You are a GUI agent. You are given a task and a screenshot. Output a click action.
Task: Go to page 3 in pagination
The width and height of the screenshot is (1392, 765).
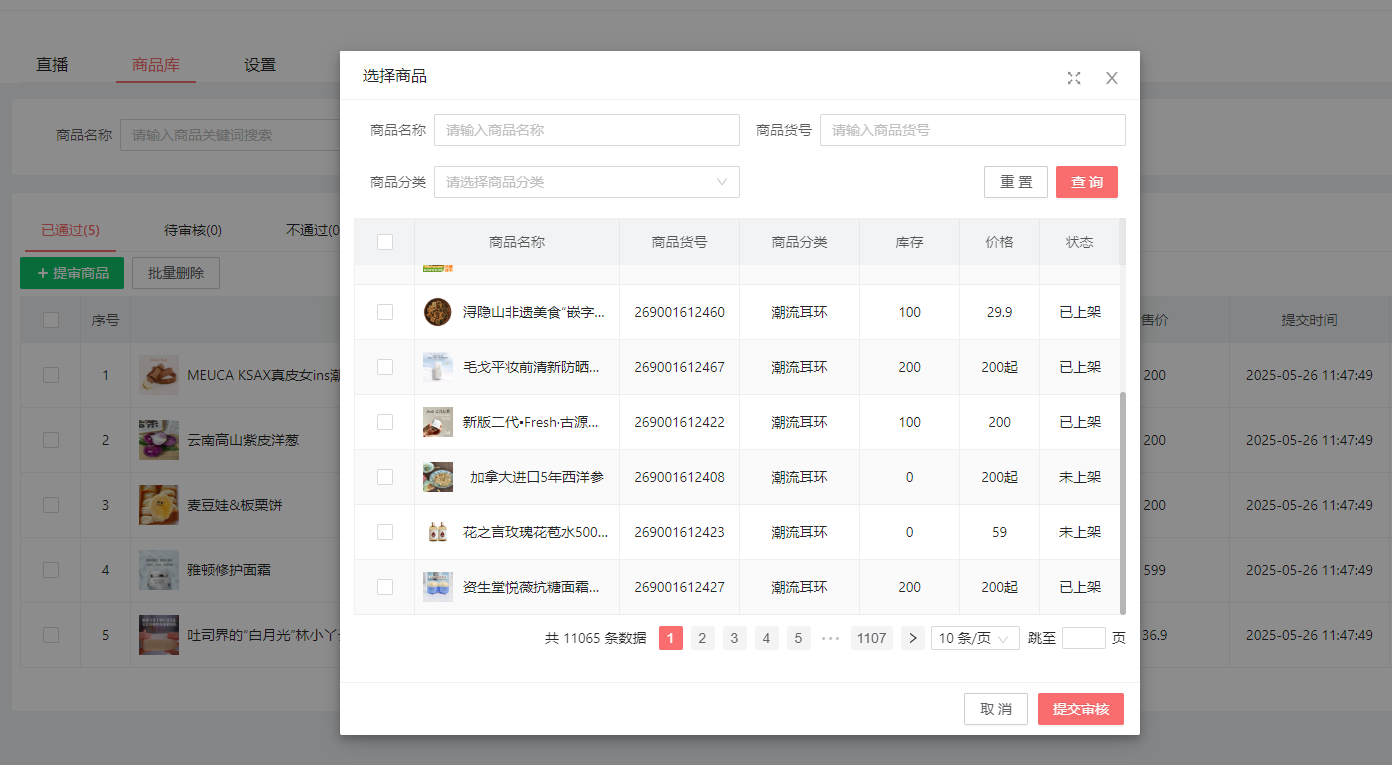735,638
